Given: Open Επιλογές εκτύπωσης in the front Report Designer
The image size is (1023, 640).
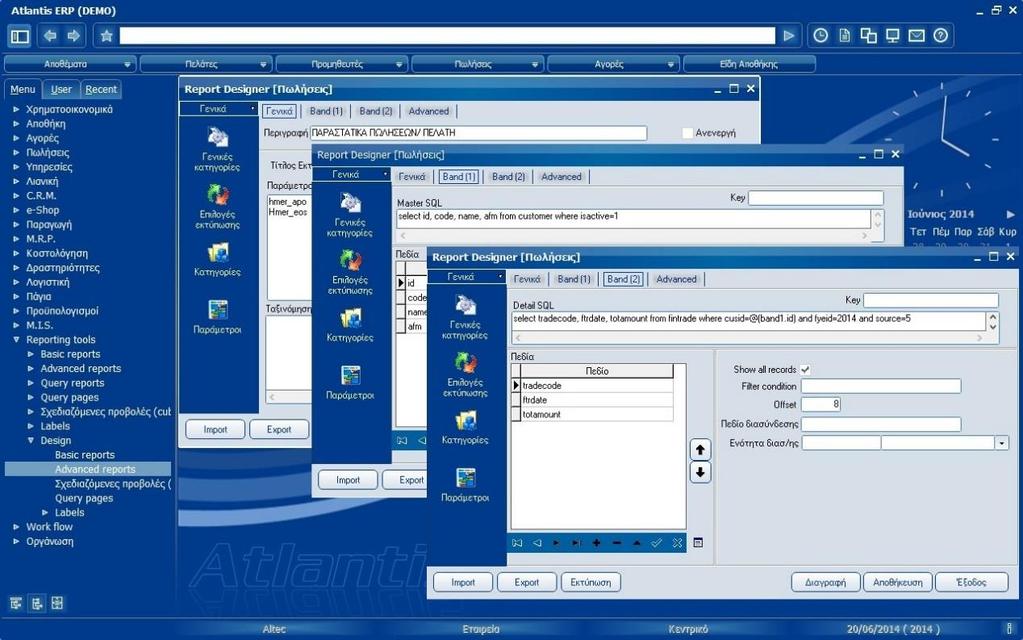Looking at the screenshot, I should (465, 375).
